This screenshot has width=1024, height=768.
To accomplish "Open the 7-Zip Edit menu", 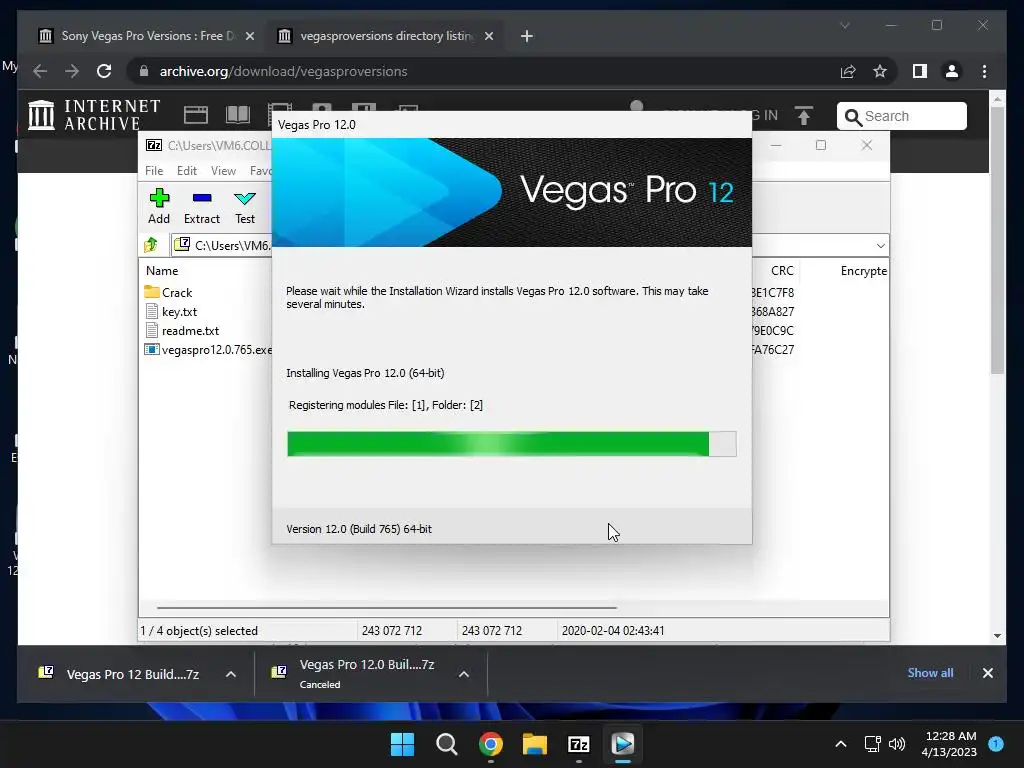I will (x=187, y=170).
